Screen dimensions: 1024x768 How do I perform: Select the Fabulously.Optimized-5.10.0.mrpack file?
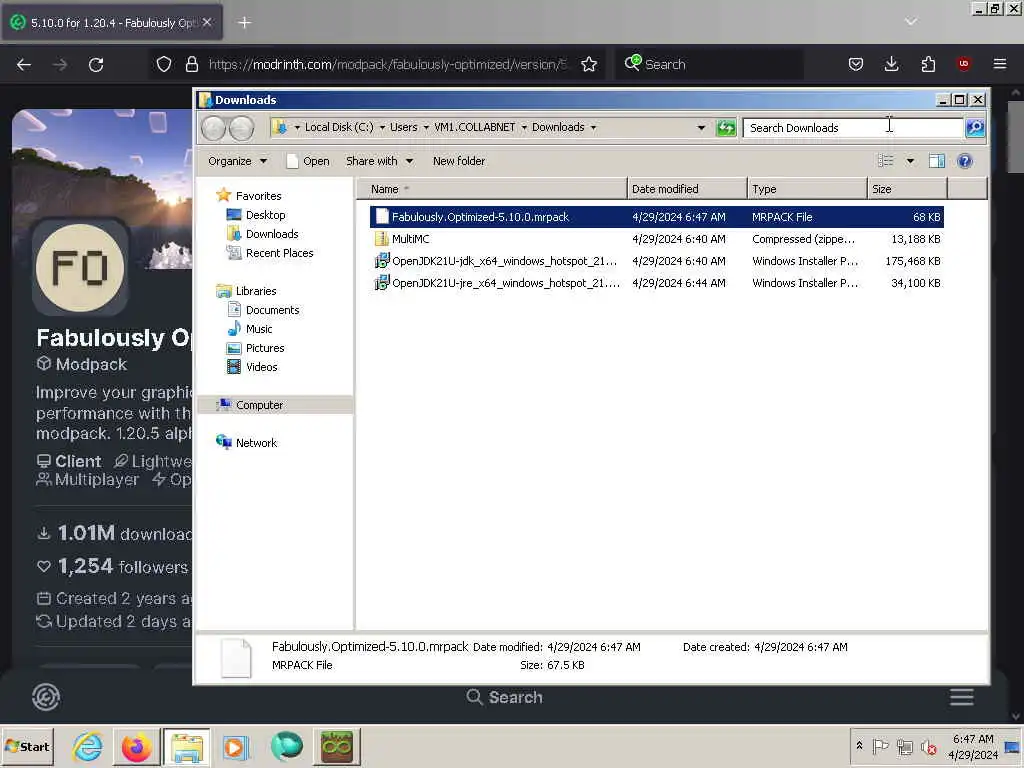pos(656,217)
